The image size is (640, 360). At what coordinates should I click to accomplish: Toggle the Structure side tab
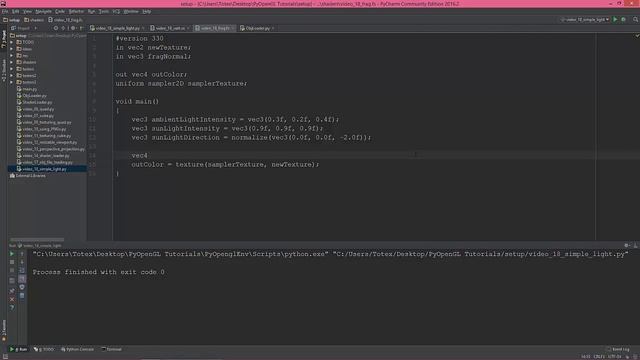tap(4, 70)
